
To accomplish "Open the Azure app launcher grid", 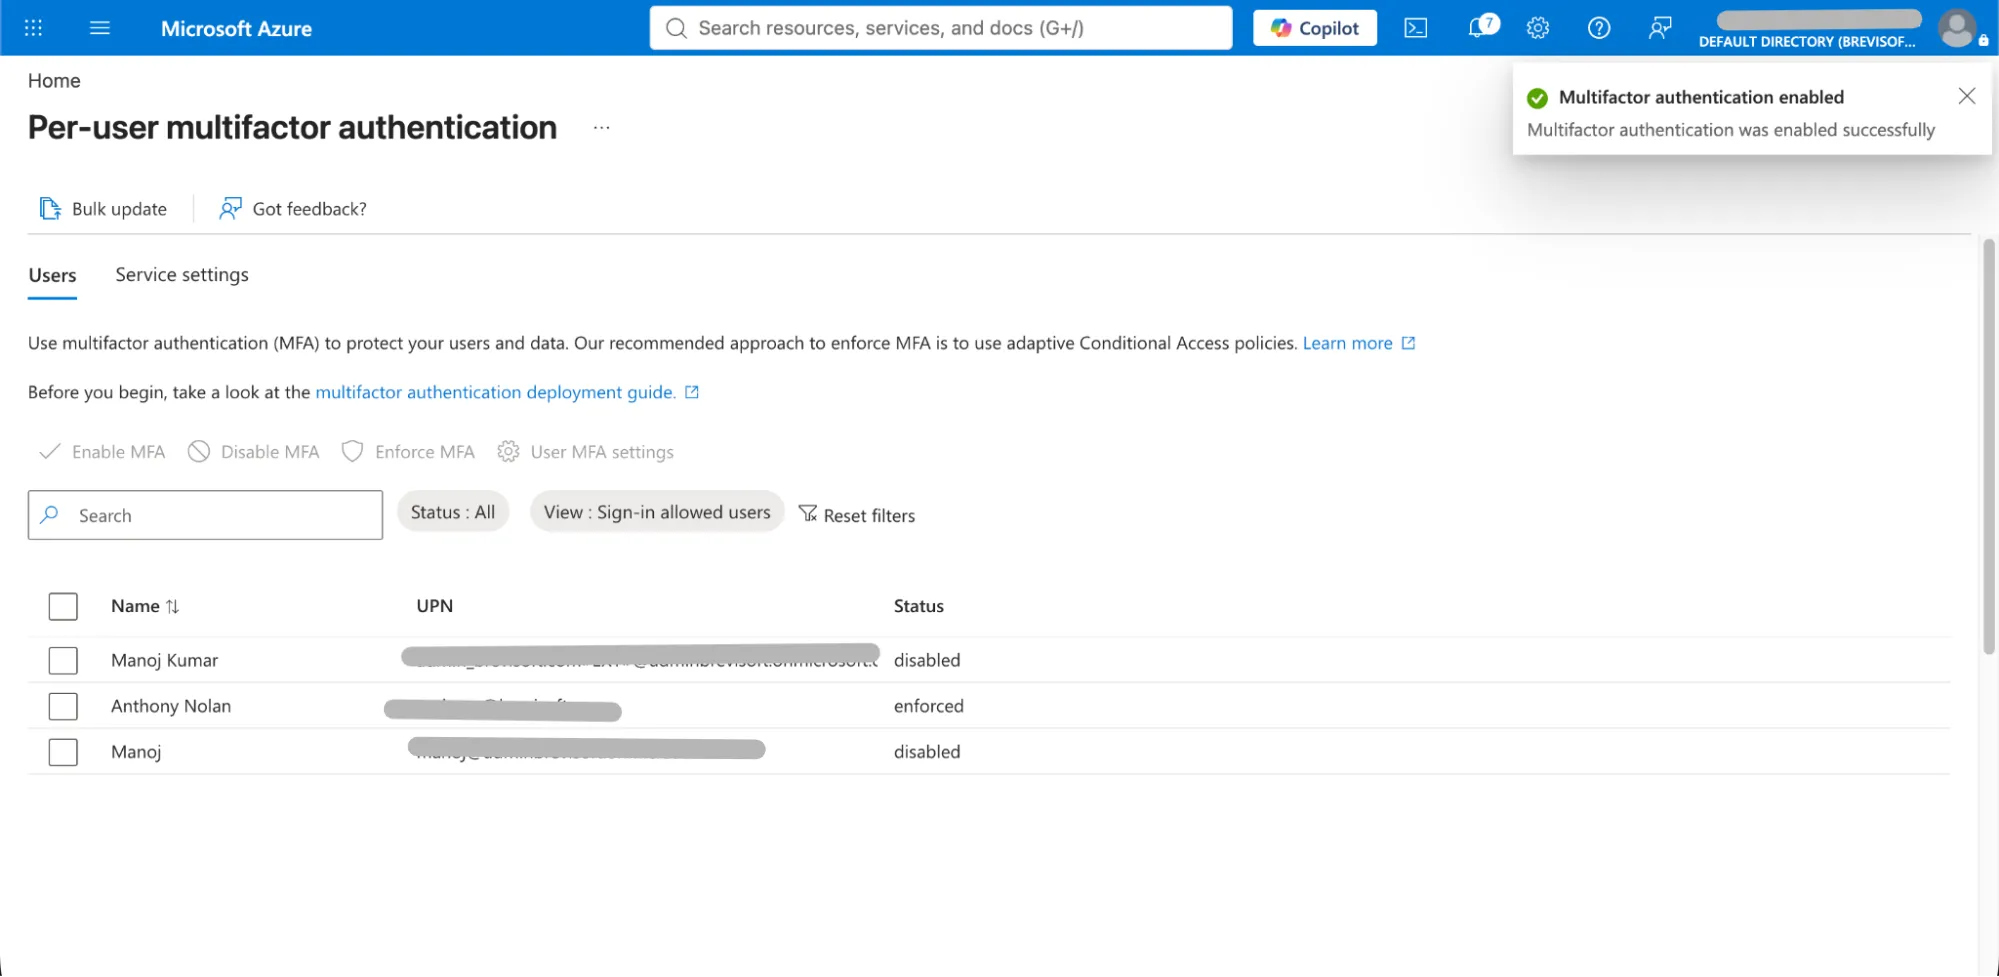I will tap(33, 28).
